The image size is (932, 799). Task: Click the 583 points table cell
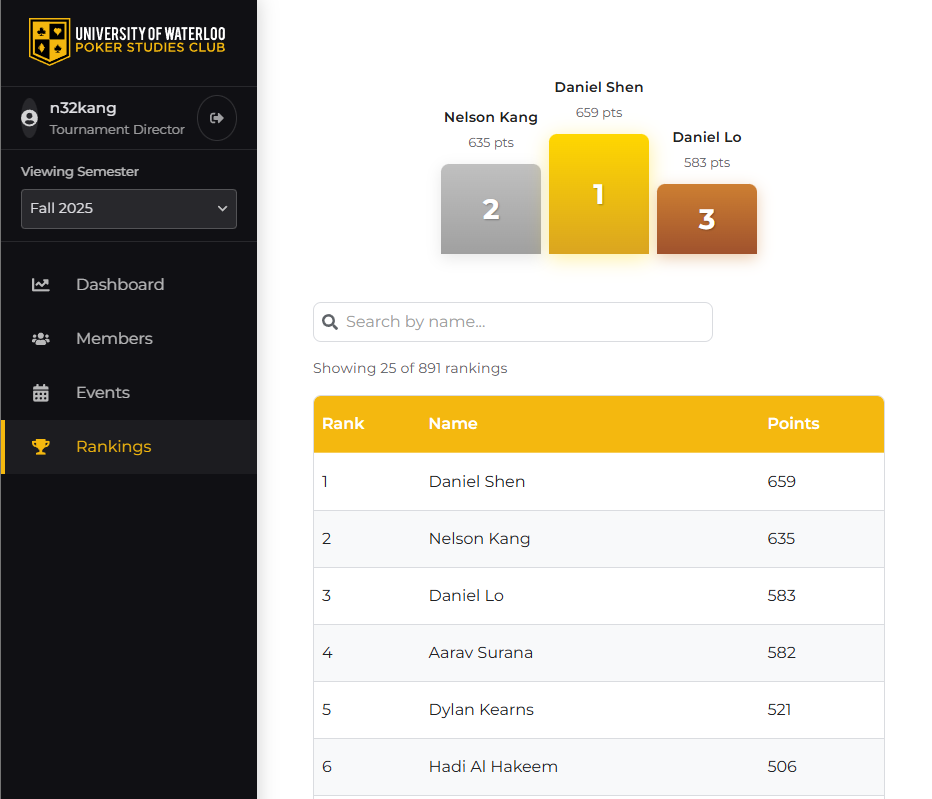coord(781,596)
